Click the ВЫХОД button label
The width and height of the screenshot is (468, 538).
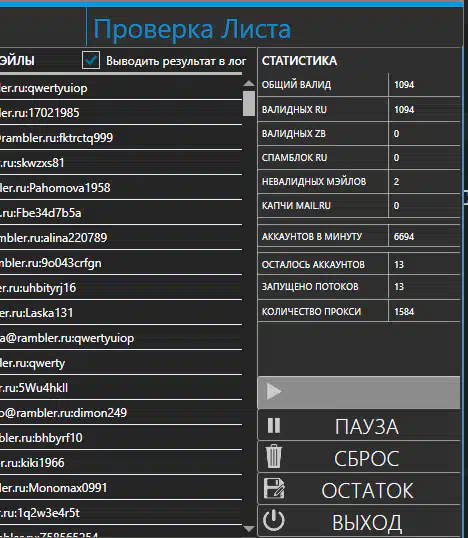pyautogui.click(x=367, y=523)
